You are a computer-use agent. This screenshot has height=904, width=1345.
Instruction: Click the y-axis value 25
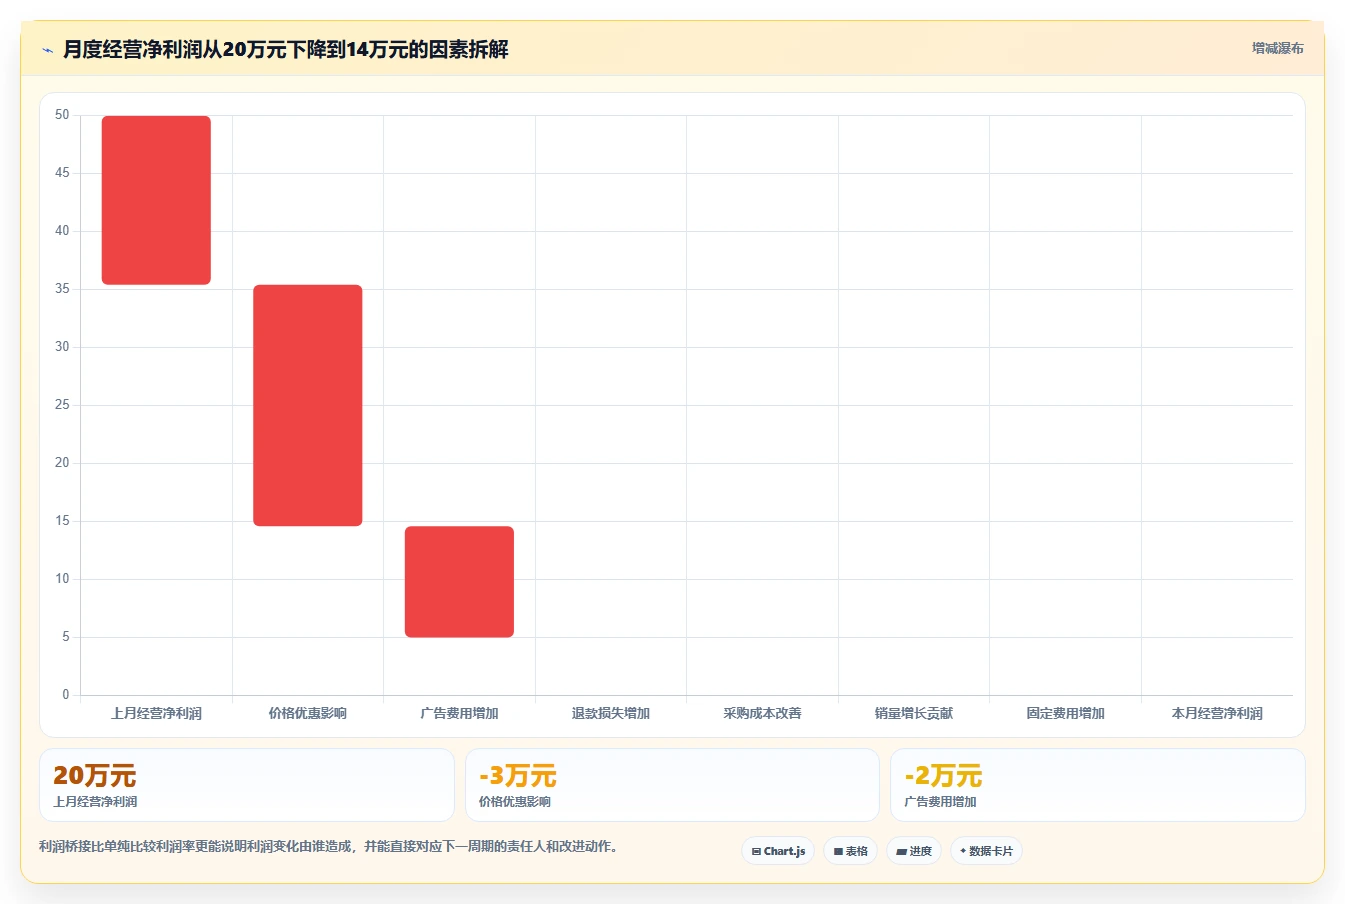[x=62, y=405]
